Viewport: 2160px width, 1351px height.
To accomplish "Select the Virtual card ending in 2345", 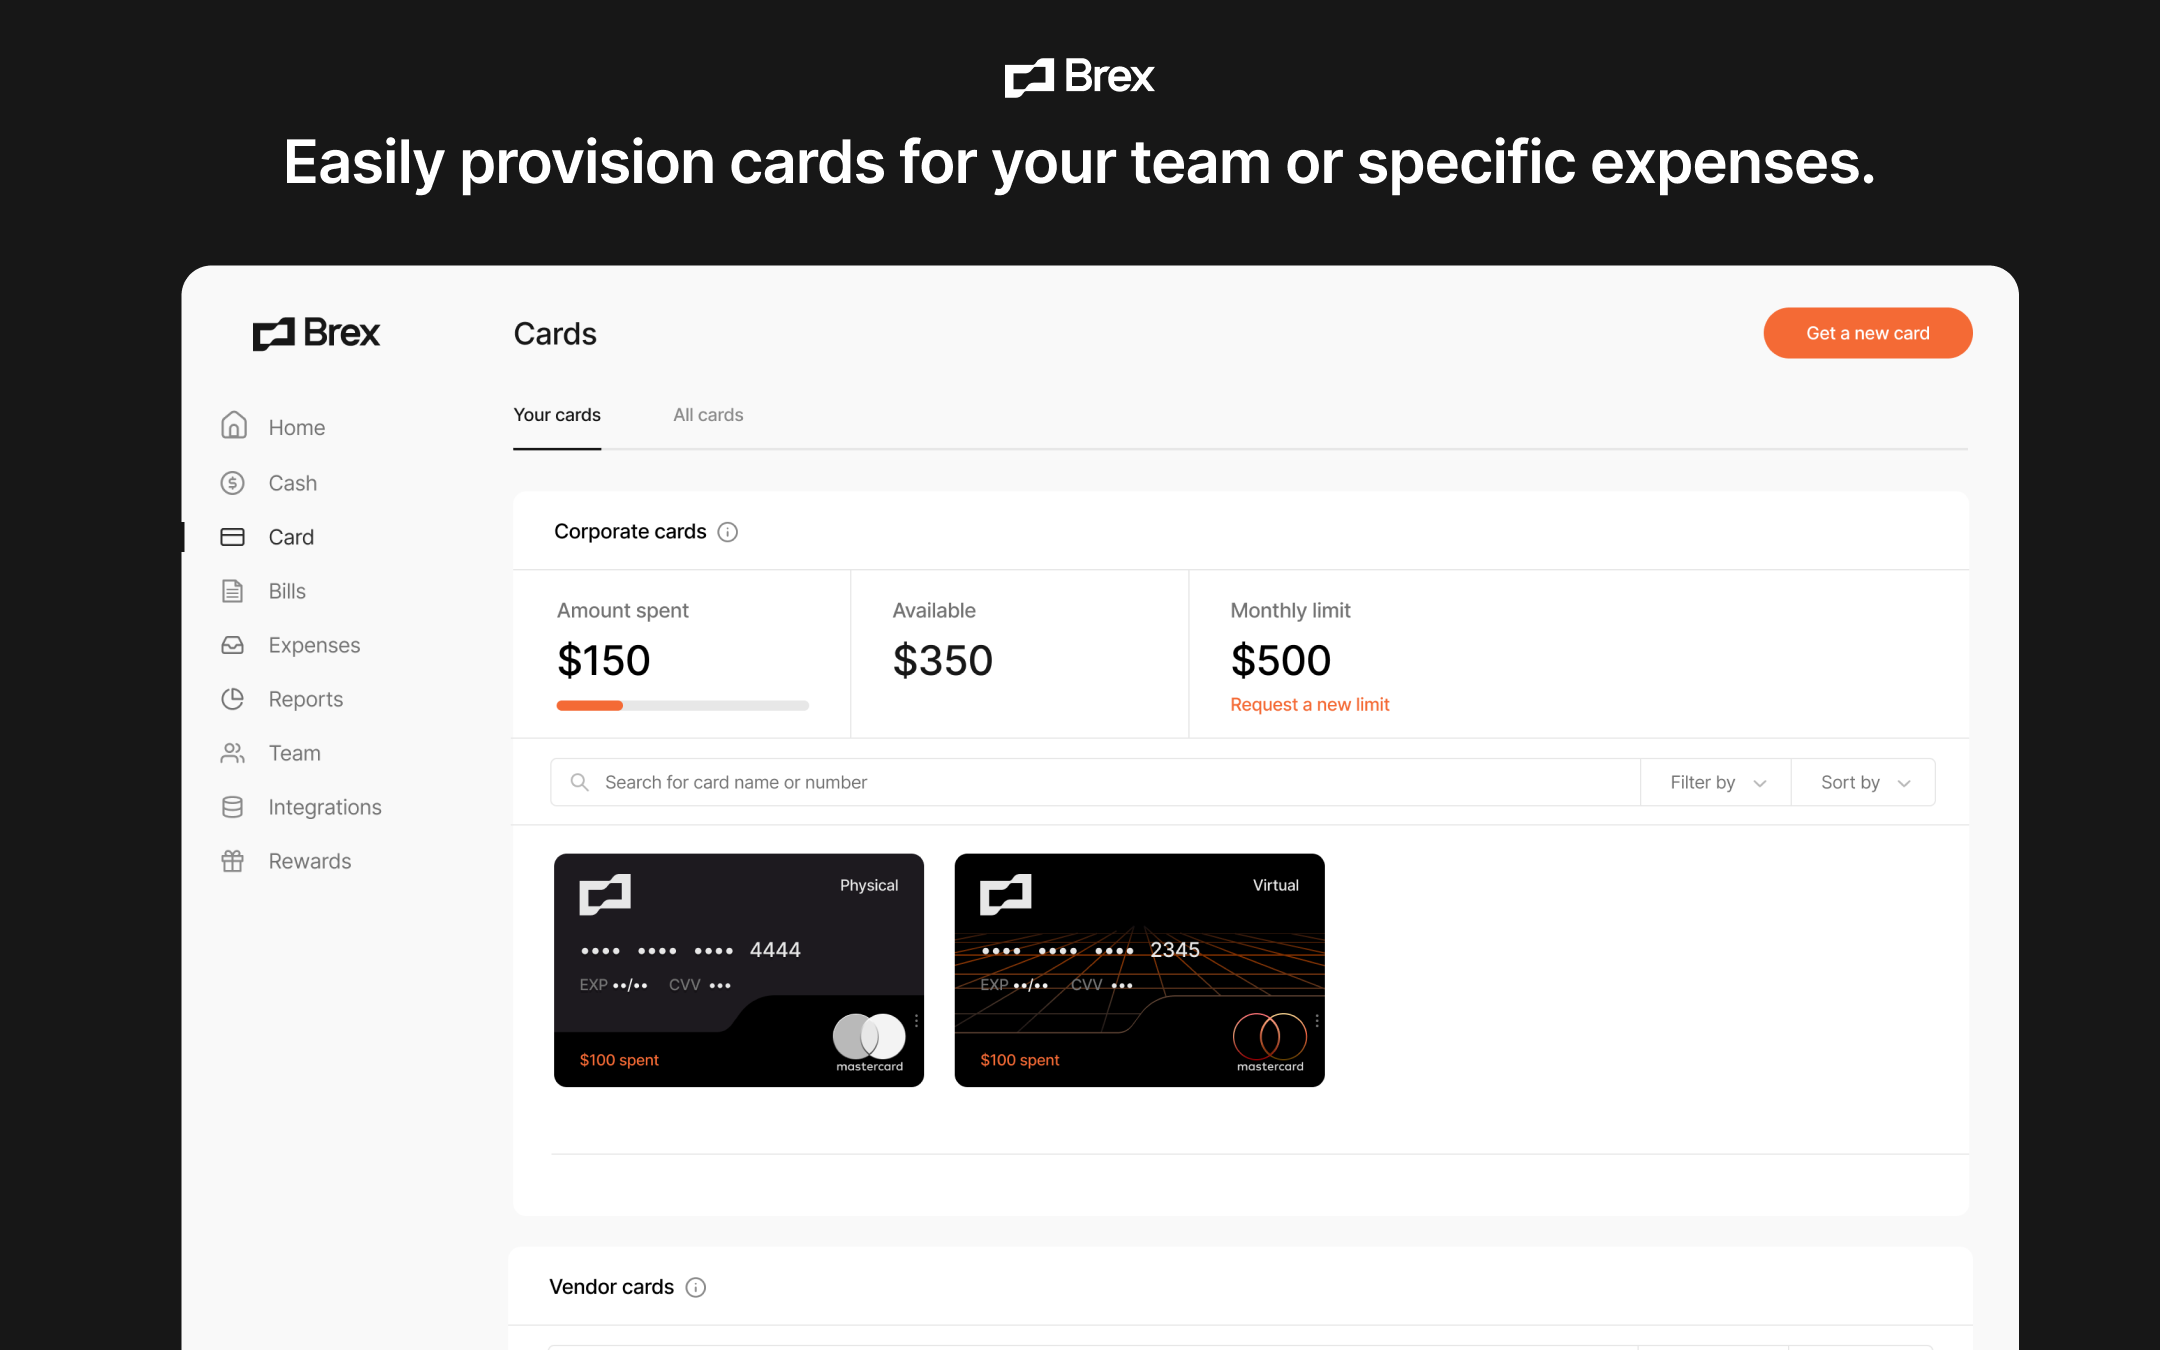I will (x=1139, y=970).
